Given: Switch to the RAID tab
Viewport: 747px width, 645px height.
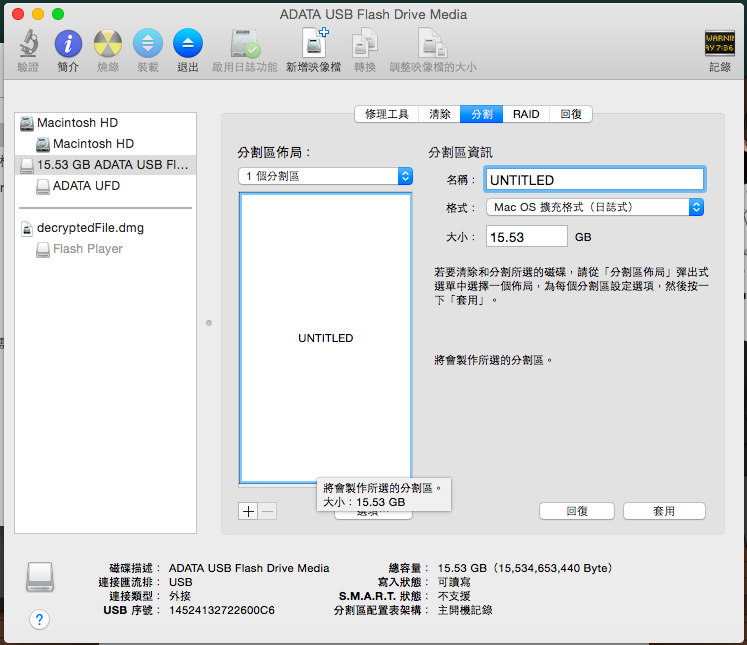Looking at the screenshot, I should pos(526,114).
